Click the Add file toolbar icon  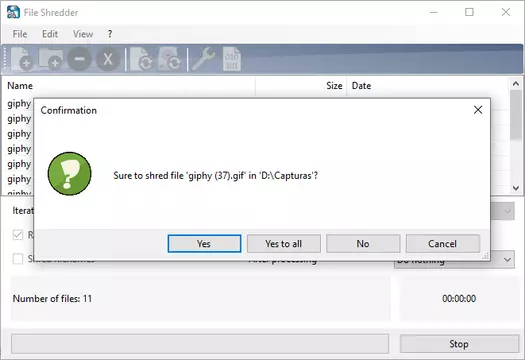[x=22, y=59]
